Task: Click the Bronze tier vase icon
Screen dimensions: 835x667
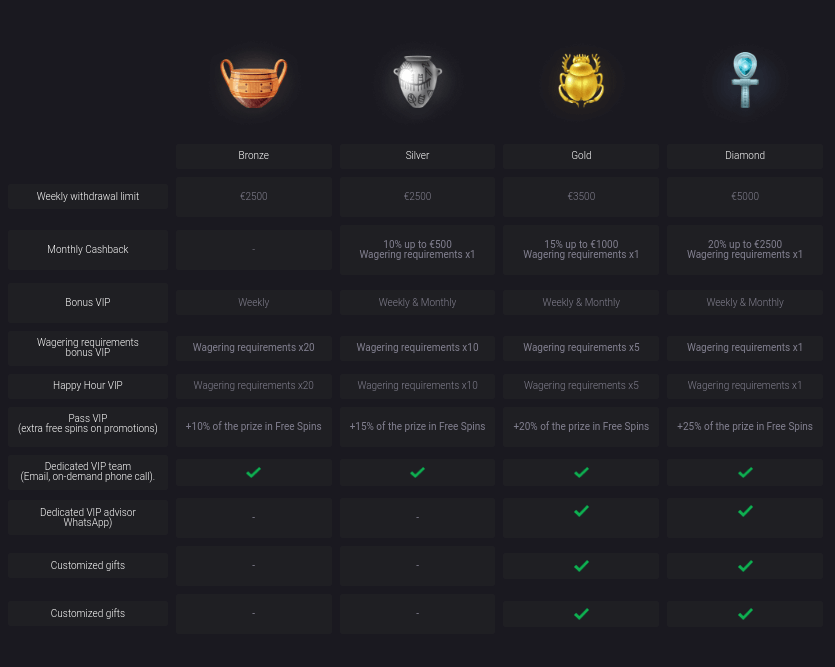Action: [254, 81]
